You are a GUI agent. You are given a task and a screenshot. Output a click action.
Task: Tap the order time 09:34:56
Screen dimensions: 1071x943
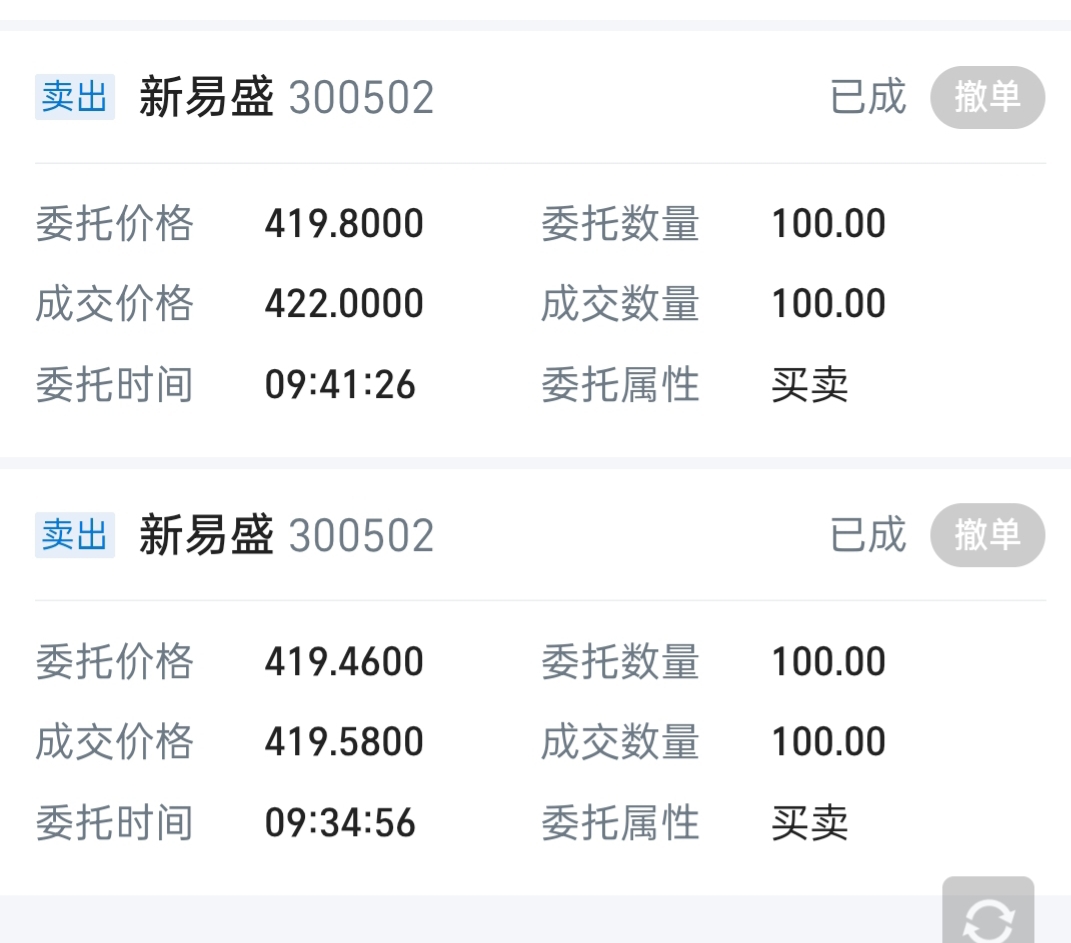pos(340,822)
